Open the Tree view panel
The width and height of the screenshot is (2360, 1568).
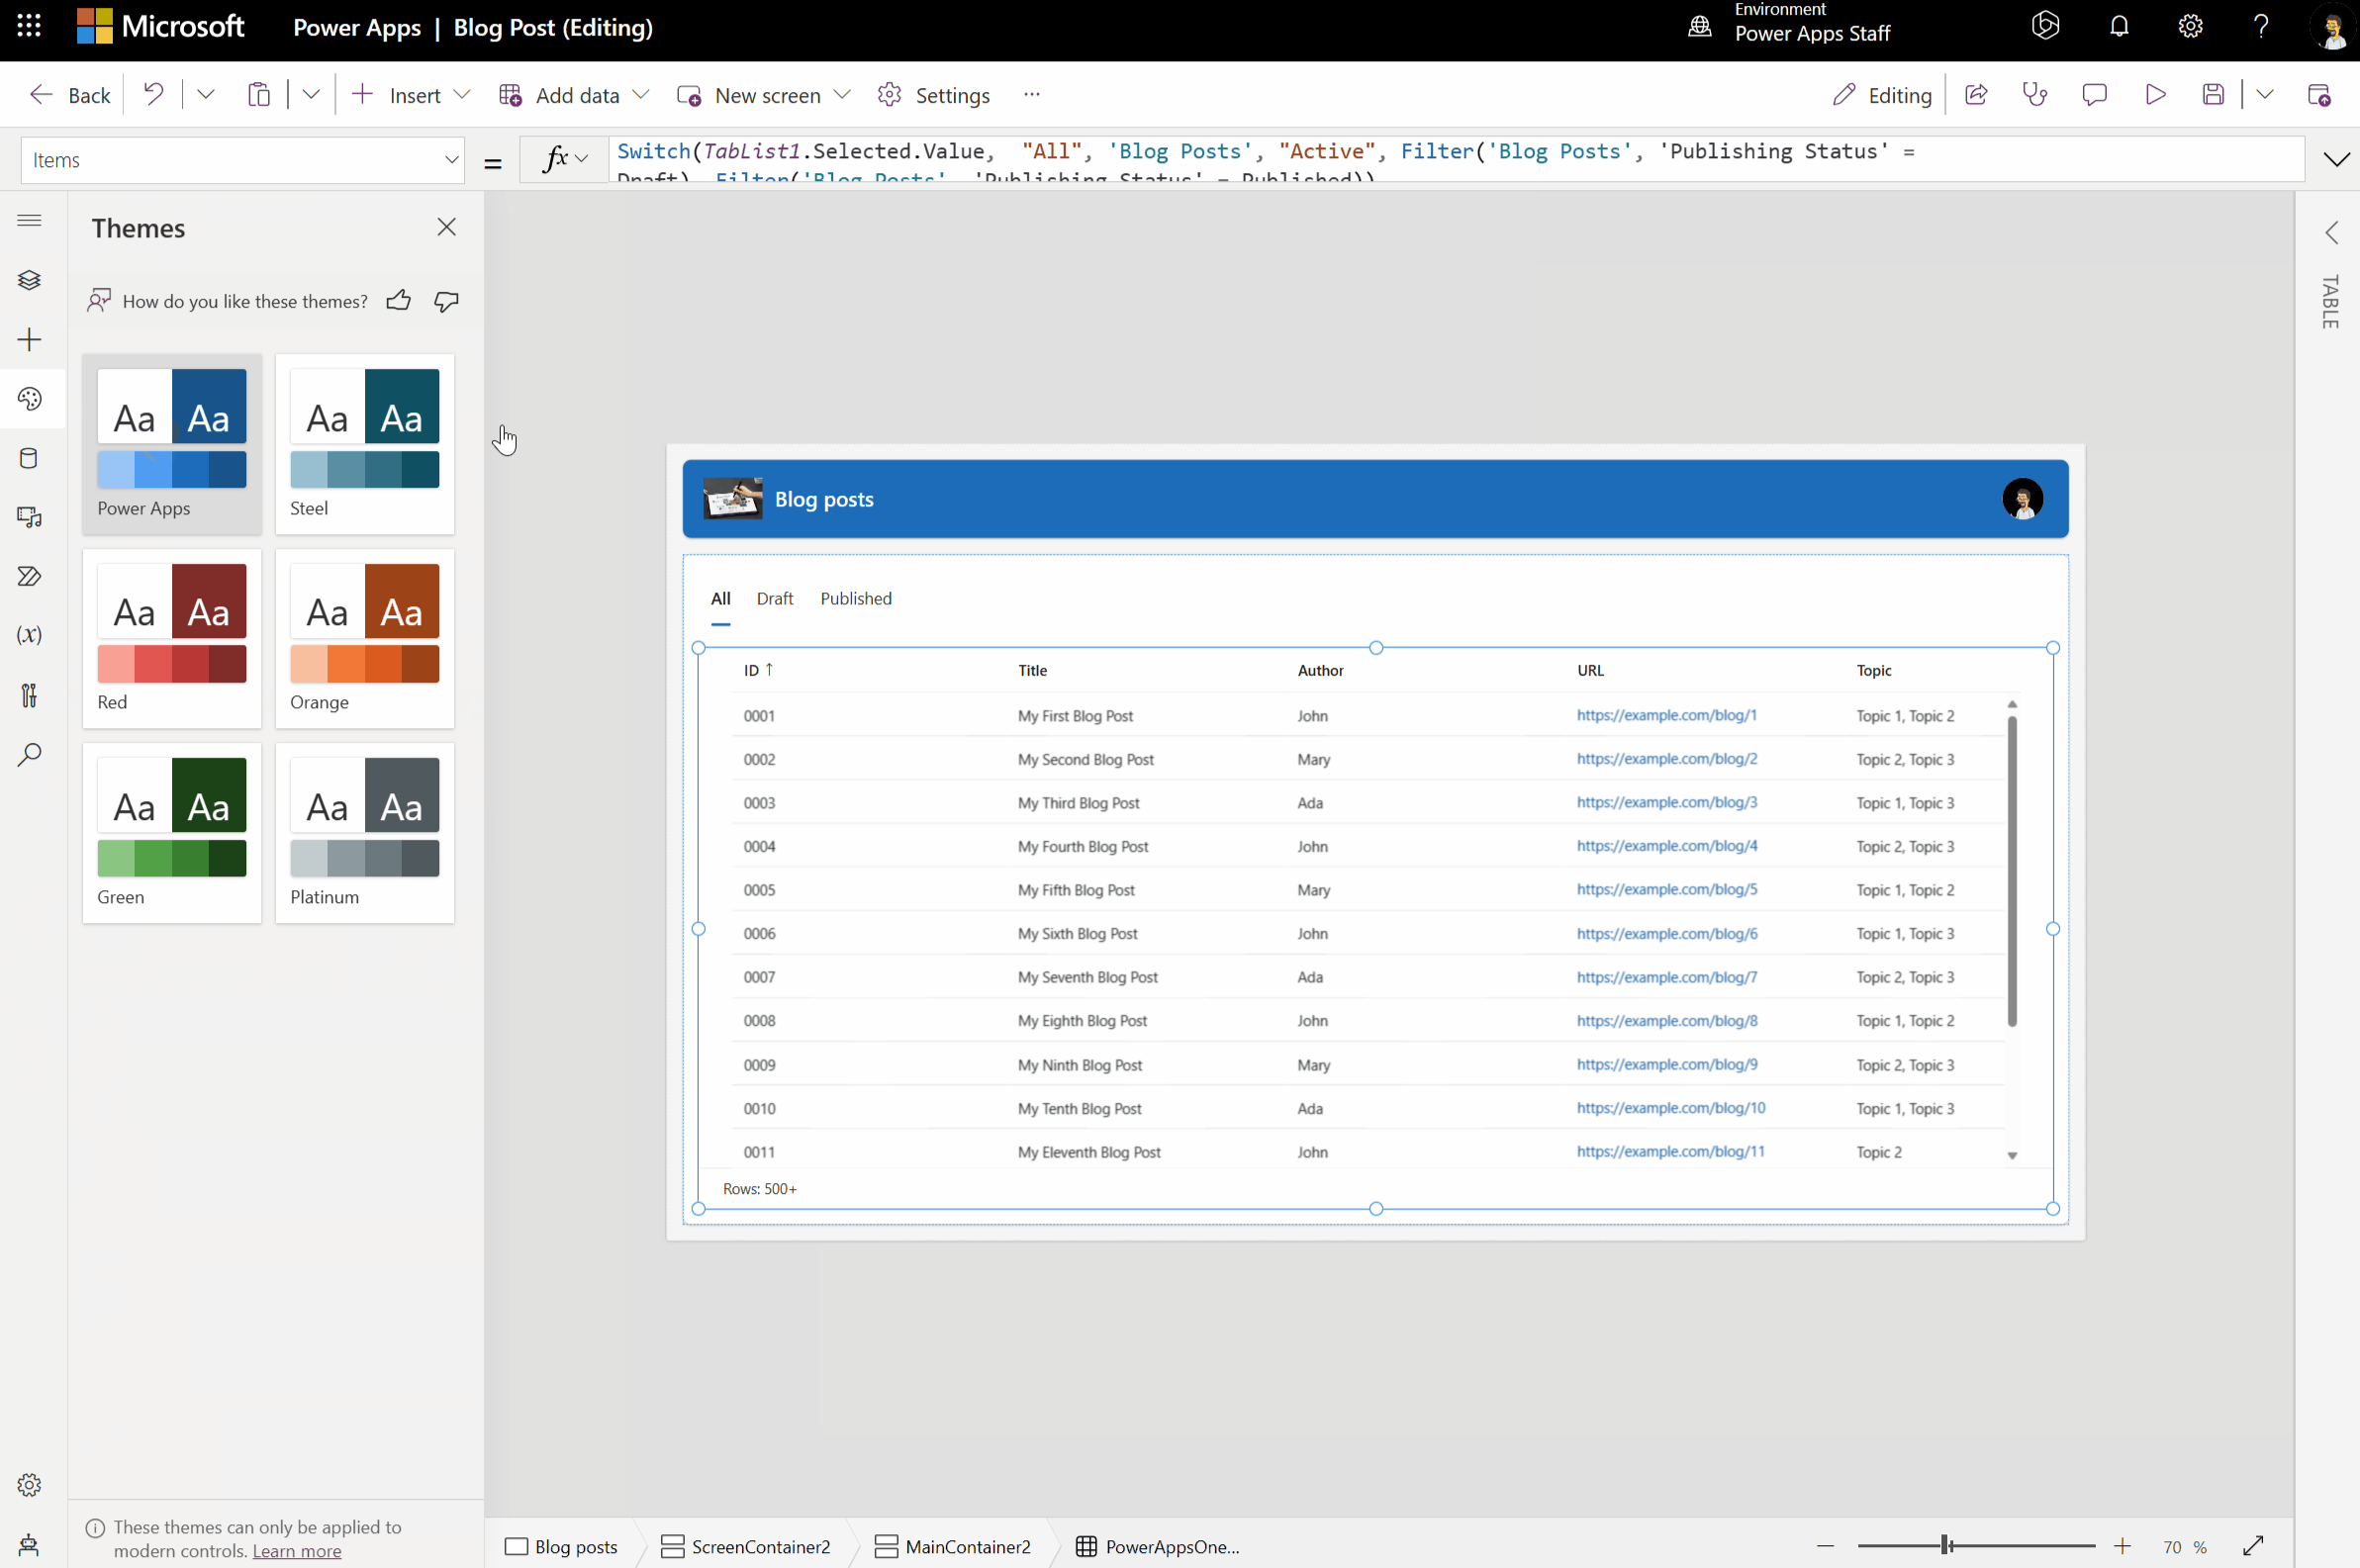(x=29, y=281)
